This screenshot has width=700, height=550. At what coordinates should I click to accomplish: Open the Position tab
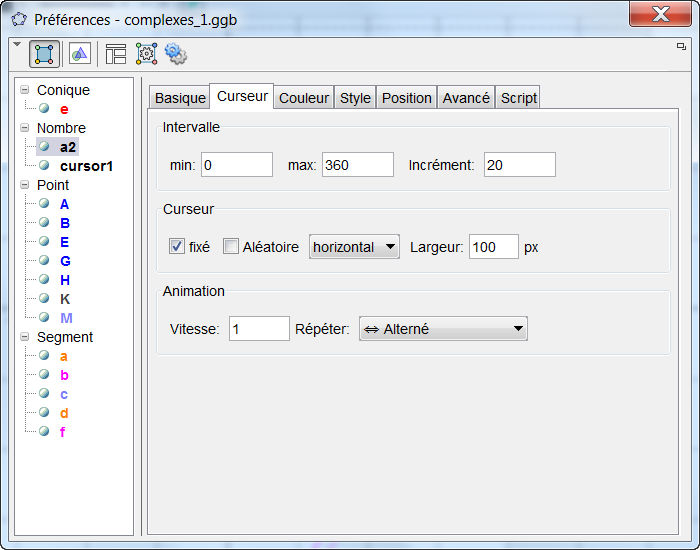pyautogui.click(x=406, y=97)
